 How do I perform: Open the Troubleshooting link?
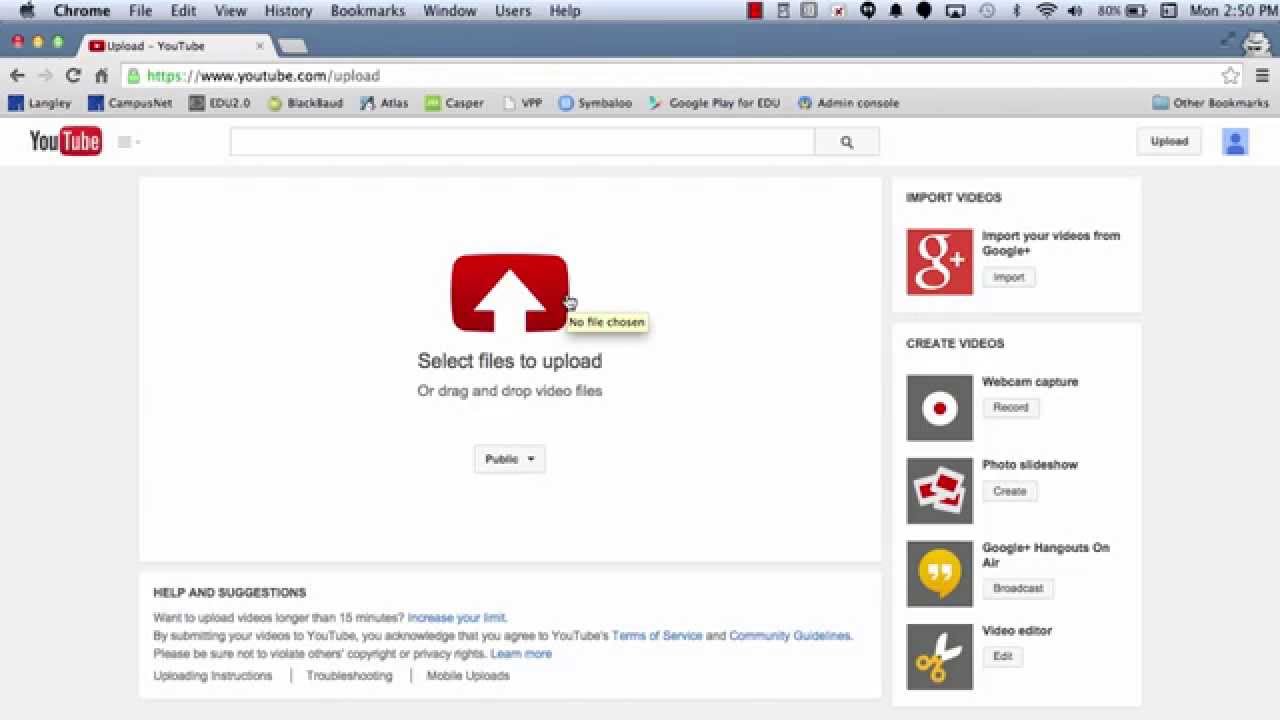coord(350,676)
